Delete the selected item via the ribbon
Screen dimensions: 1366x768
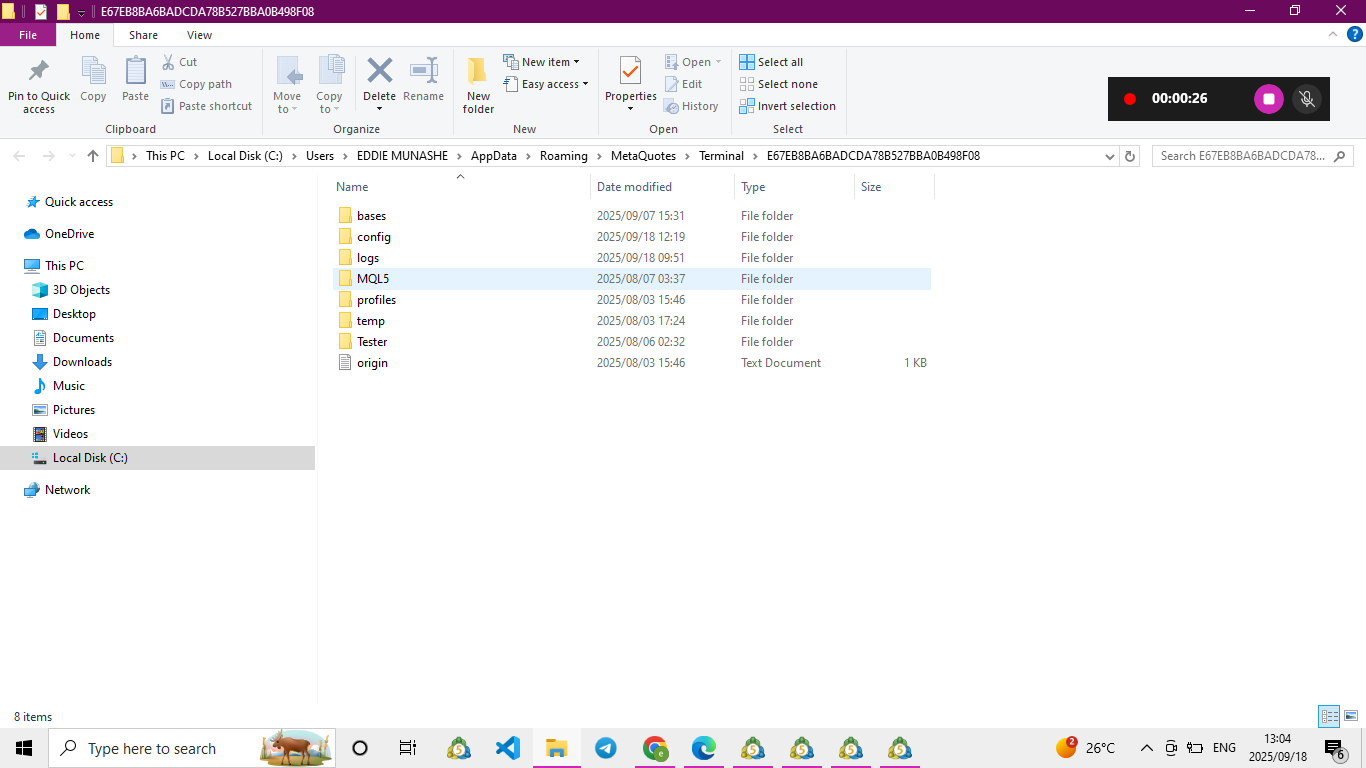[379, 84]
